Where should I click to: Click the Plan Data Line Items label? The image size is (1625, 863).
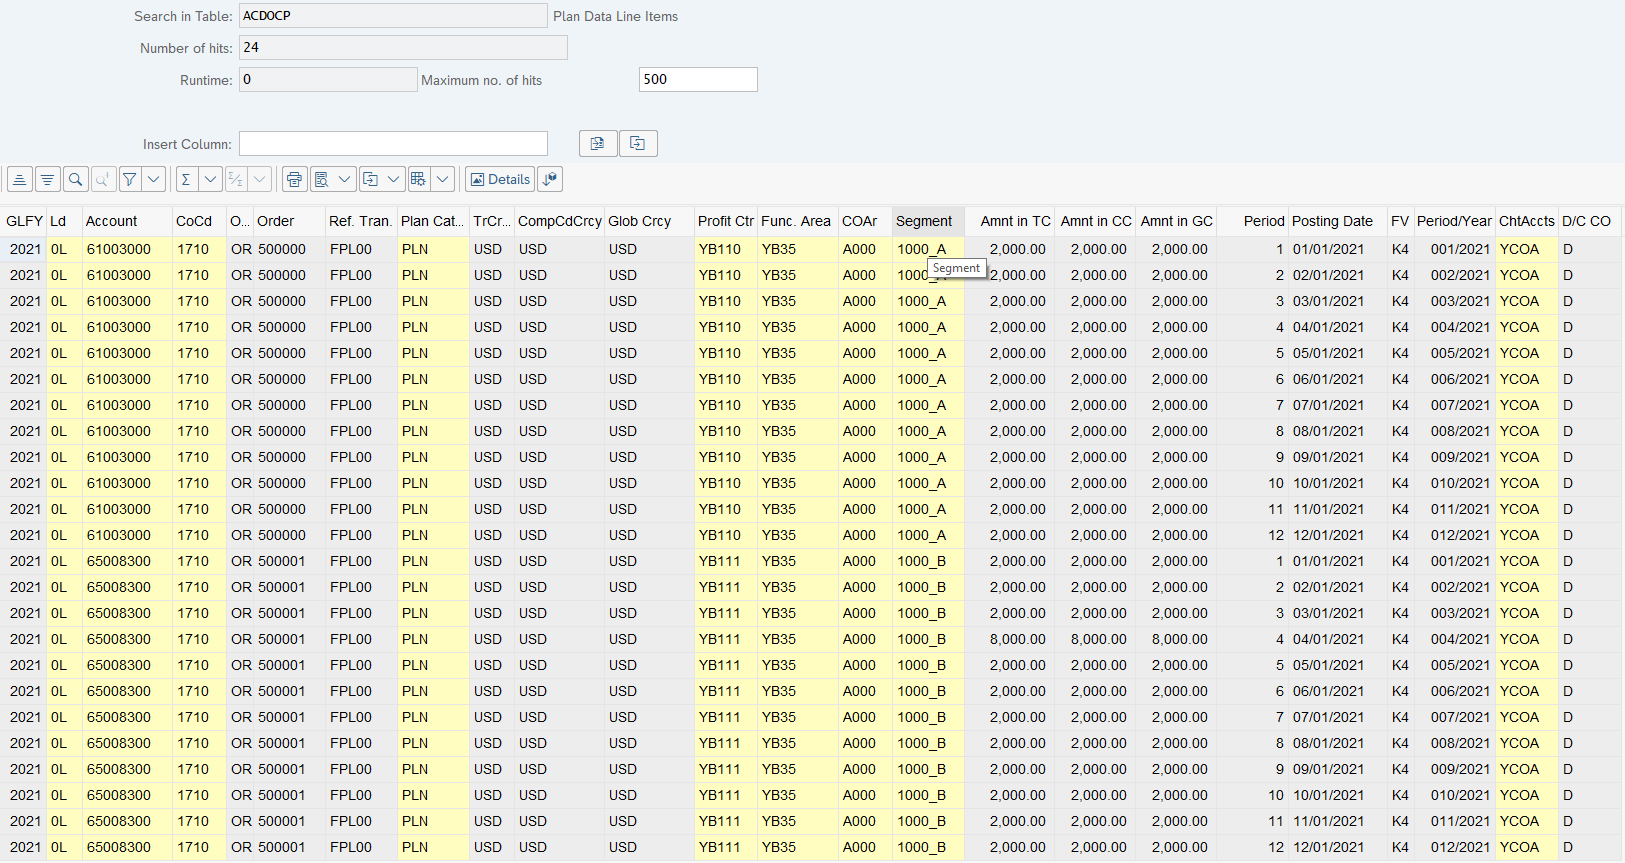(615, 16)
